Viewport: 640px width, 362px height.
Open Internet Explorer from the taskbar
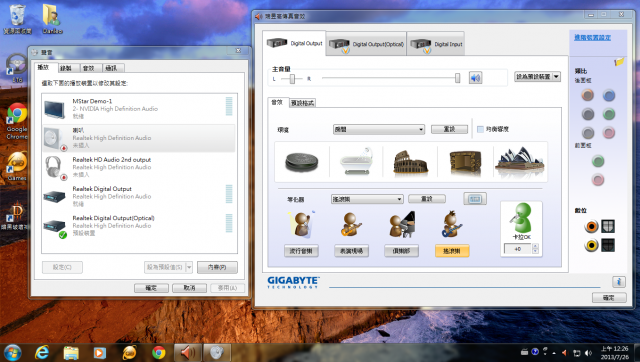[x=42, y=352]
